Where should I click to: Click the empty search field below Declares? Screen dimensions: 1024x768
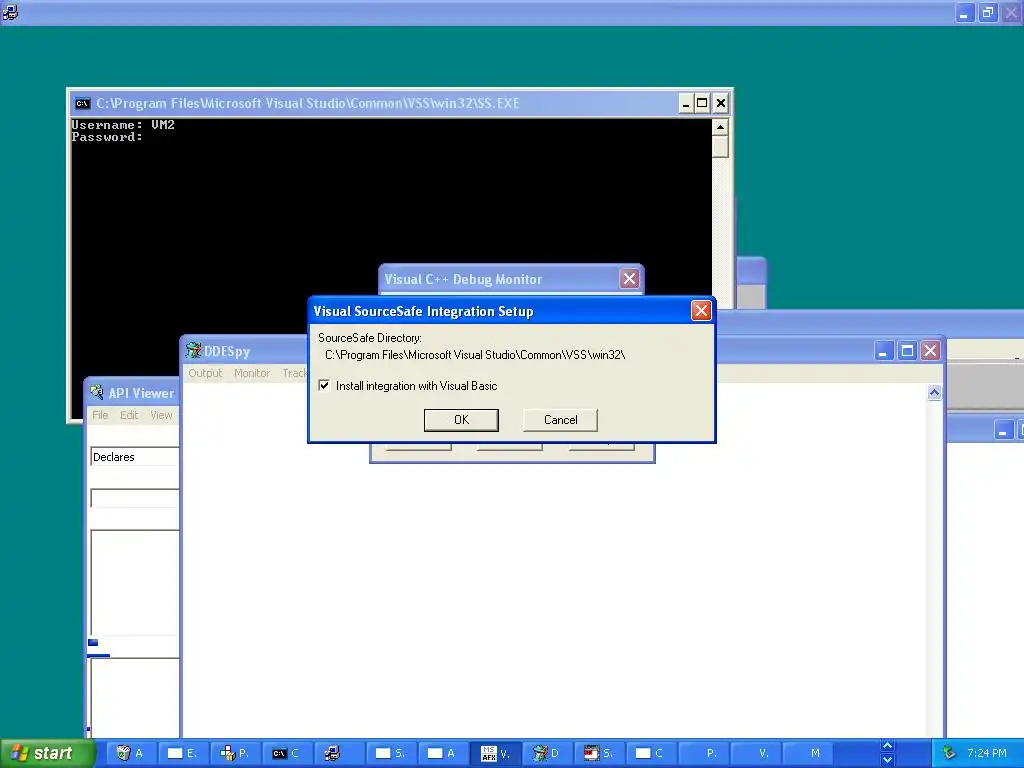[x=135, y=498]
